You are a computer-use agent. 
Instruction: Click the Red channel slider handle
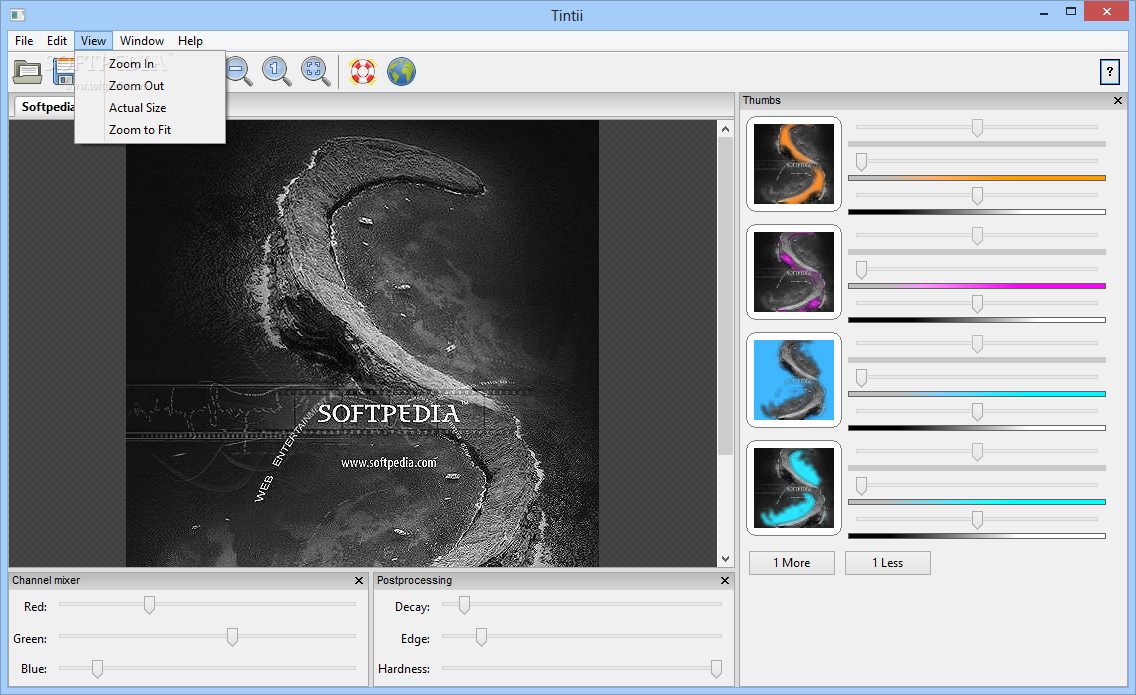pos(149,605)
